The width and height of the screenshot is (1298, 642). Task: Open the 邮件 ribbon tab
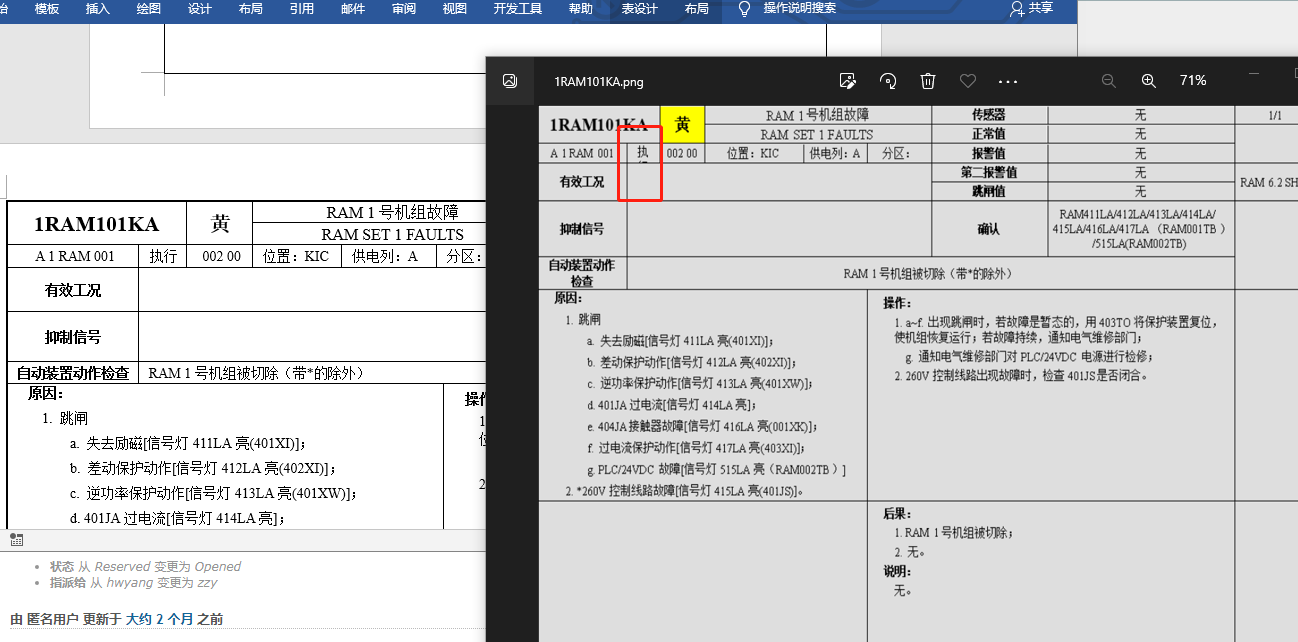[353, 9]
